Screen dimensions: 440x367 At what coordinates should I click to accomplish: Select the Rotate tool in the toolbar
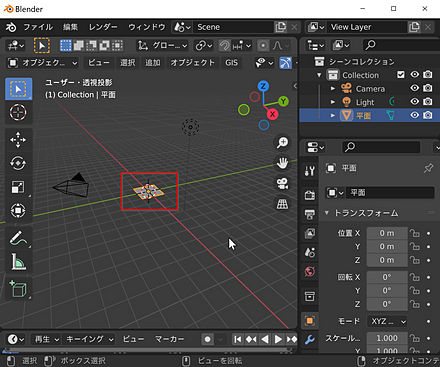click(x=18, y=163)
